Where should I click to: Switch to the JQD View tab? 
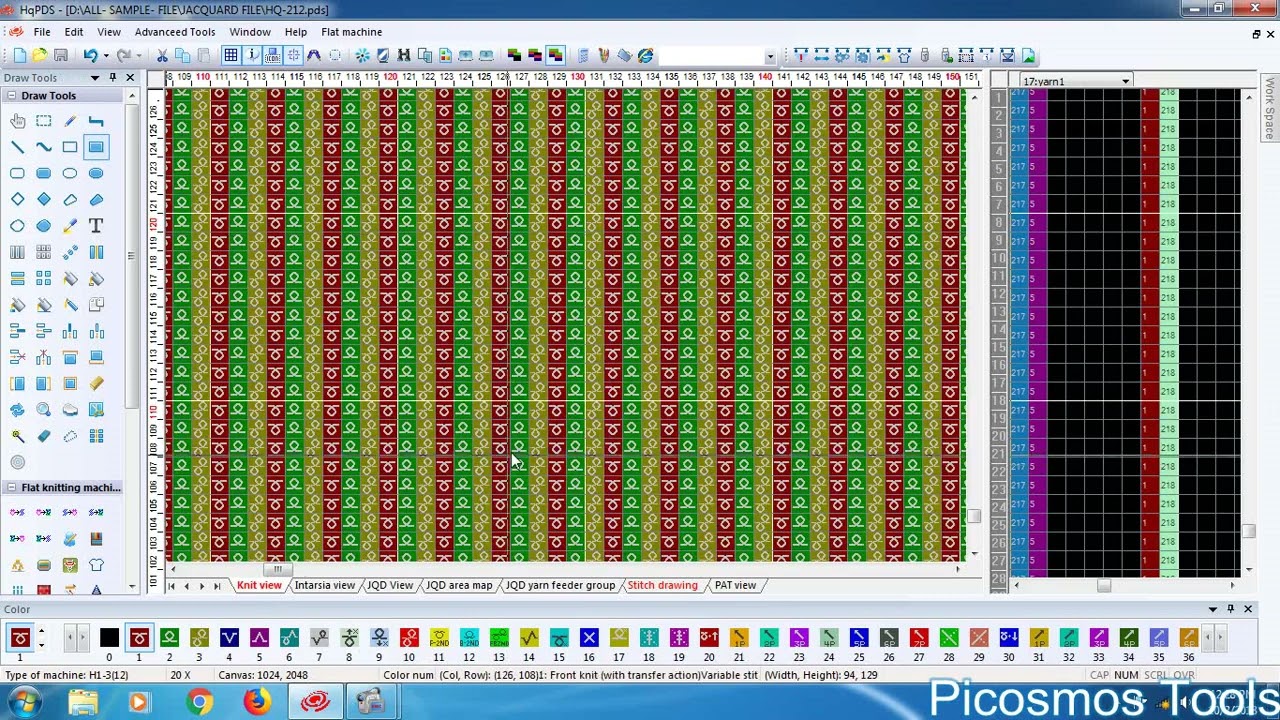click(x=390, y=585)
